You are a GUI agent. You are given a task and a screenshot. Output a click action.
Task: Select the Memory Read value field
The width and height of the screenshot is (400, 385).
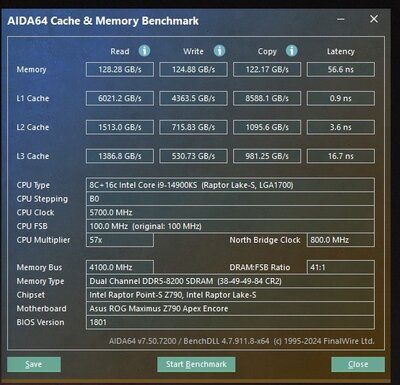(x=120, y=69)
